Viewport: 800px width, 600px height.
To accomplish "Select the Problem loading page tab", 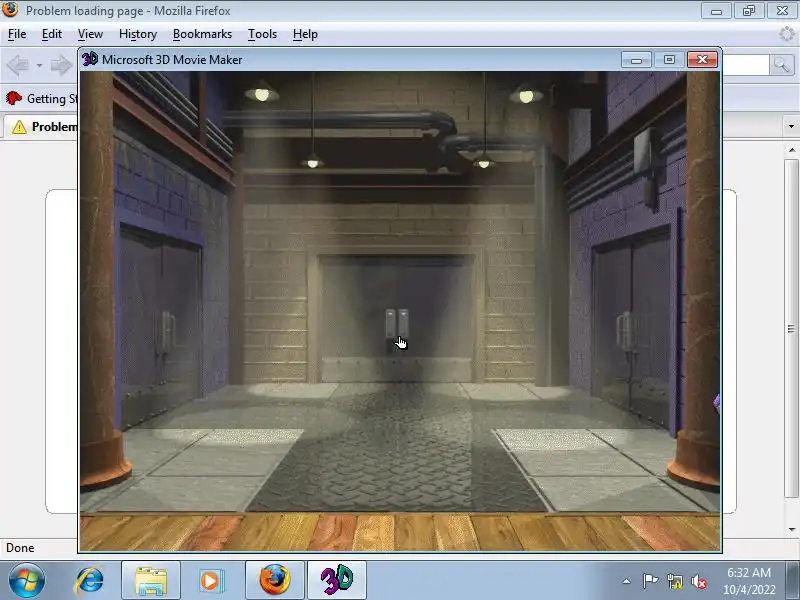I will 42,127.
